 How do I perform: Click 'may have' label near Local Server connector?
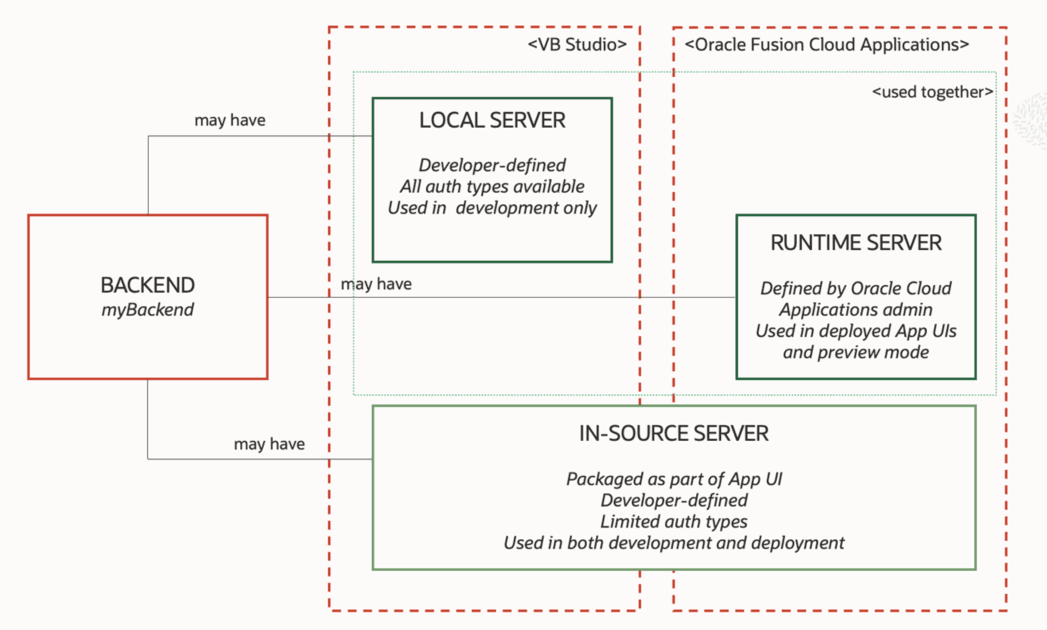coord(230,120)
